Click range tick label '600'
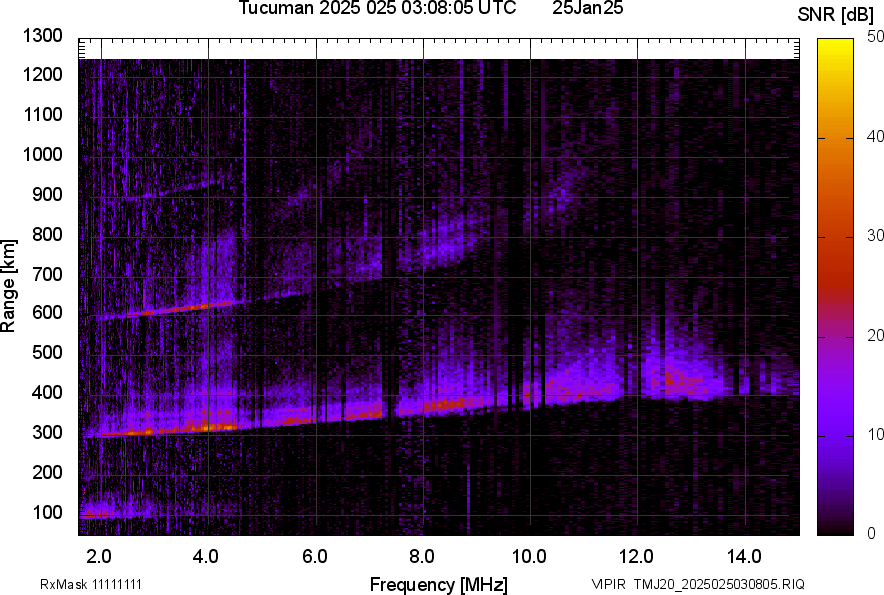The image size is (884, 595). point(47,312)
